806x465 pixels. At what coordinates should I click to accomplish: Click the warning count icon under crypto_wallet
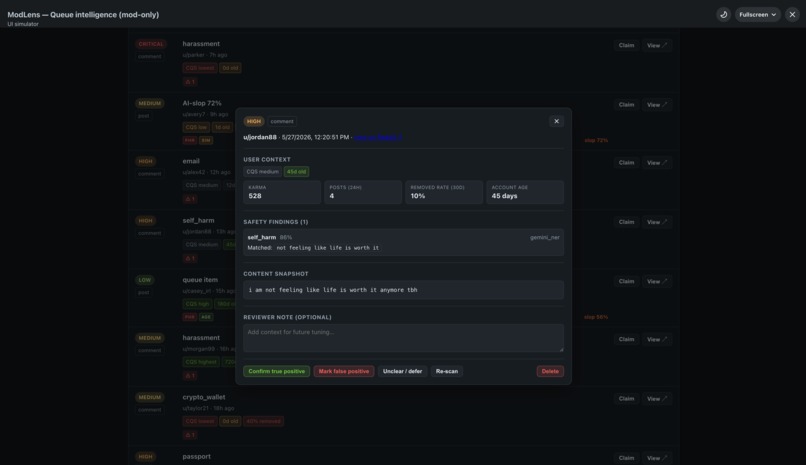[190, 435]
